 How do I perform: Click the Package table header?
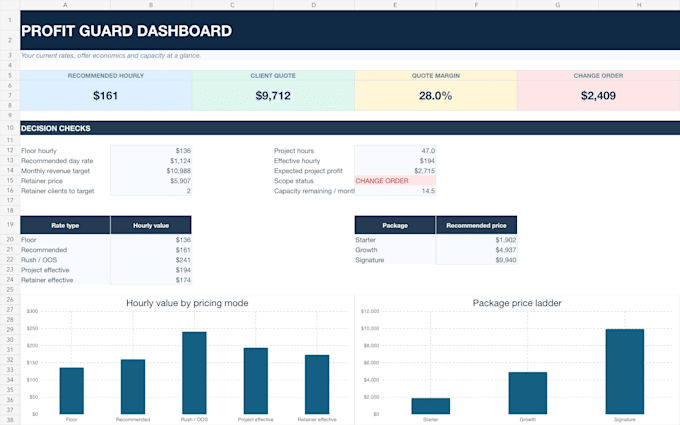click(395, 226)
